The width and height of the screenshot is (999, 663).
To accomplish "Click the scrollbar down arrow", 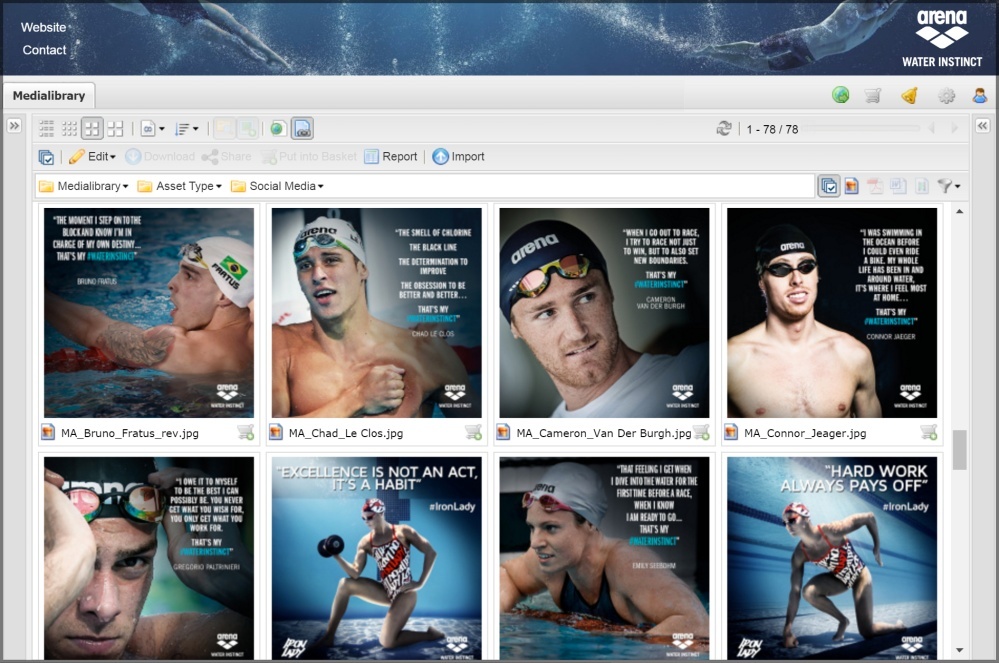I will (x=959, y=650).
